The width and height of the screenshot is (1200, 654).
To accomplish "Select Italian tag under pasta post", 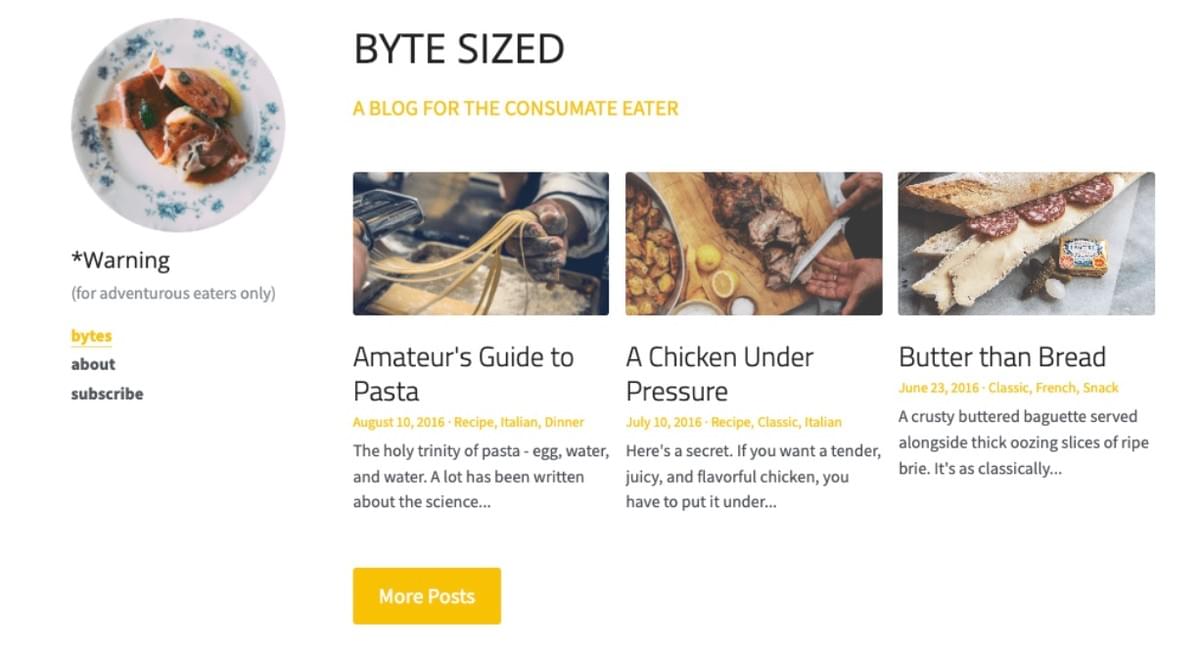I will click(518, 422).
